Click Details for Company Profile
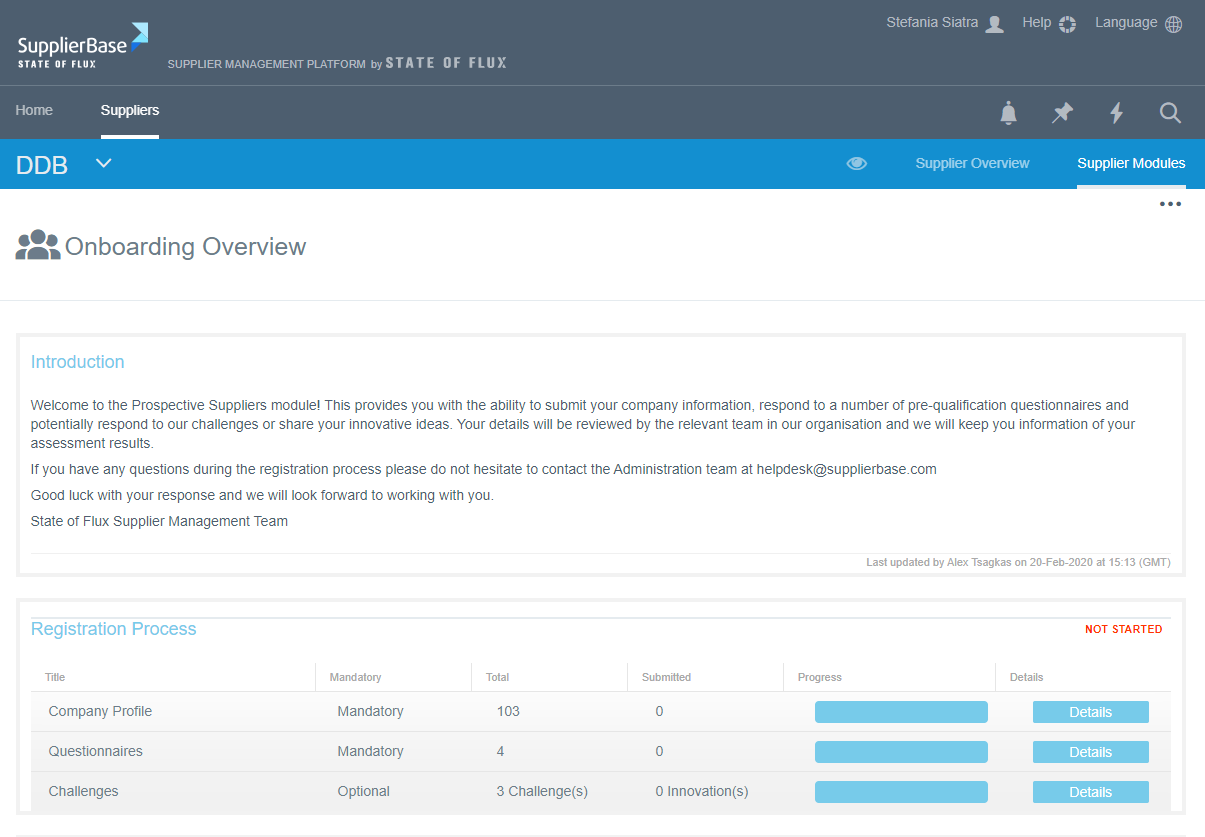1205x837 pixels. tap(1090, 711)
